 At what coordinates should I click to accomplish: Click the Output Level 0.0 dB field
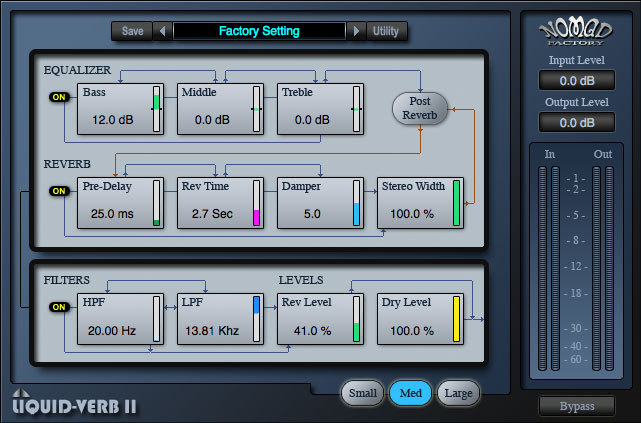click(577, 123)
